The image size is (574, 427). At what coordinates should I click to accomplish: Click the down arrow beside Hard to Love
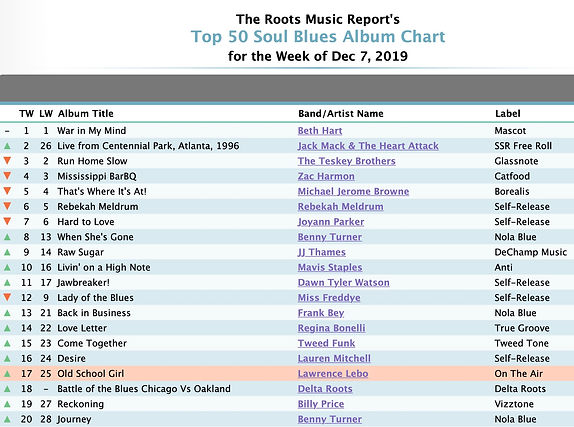(7, 221)
